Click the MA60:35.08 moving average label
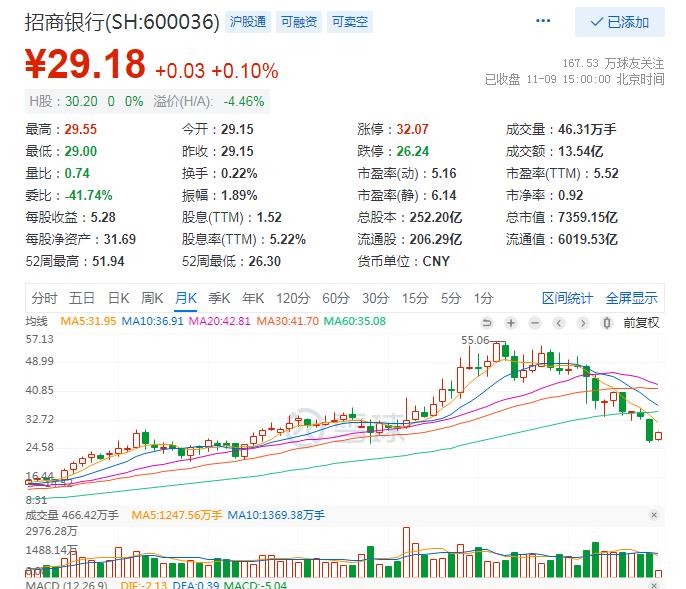Screen dimensions: 686x589 355,321
